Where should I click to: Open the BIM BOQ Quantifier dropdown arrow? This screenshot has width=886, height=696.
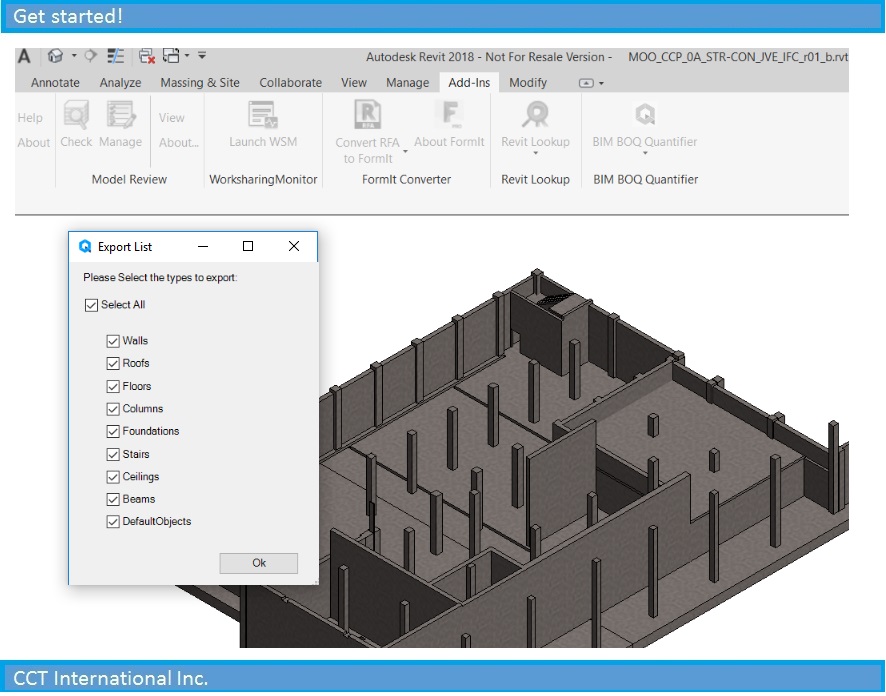click(x=645, y=152)
